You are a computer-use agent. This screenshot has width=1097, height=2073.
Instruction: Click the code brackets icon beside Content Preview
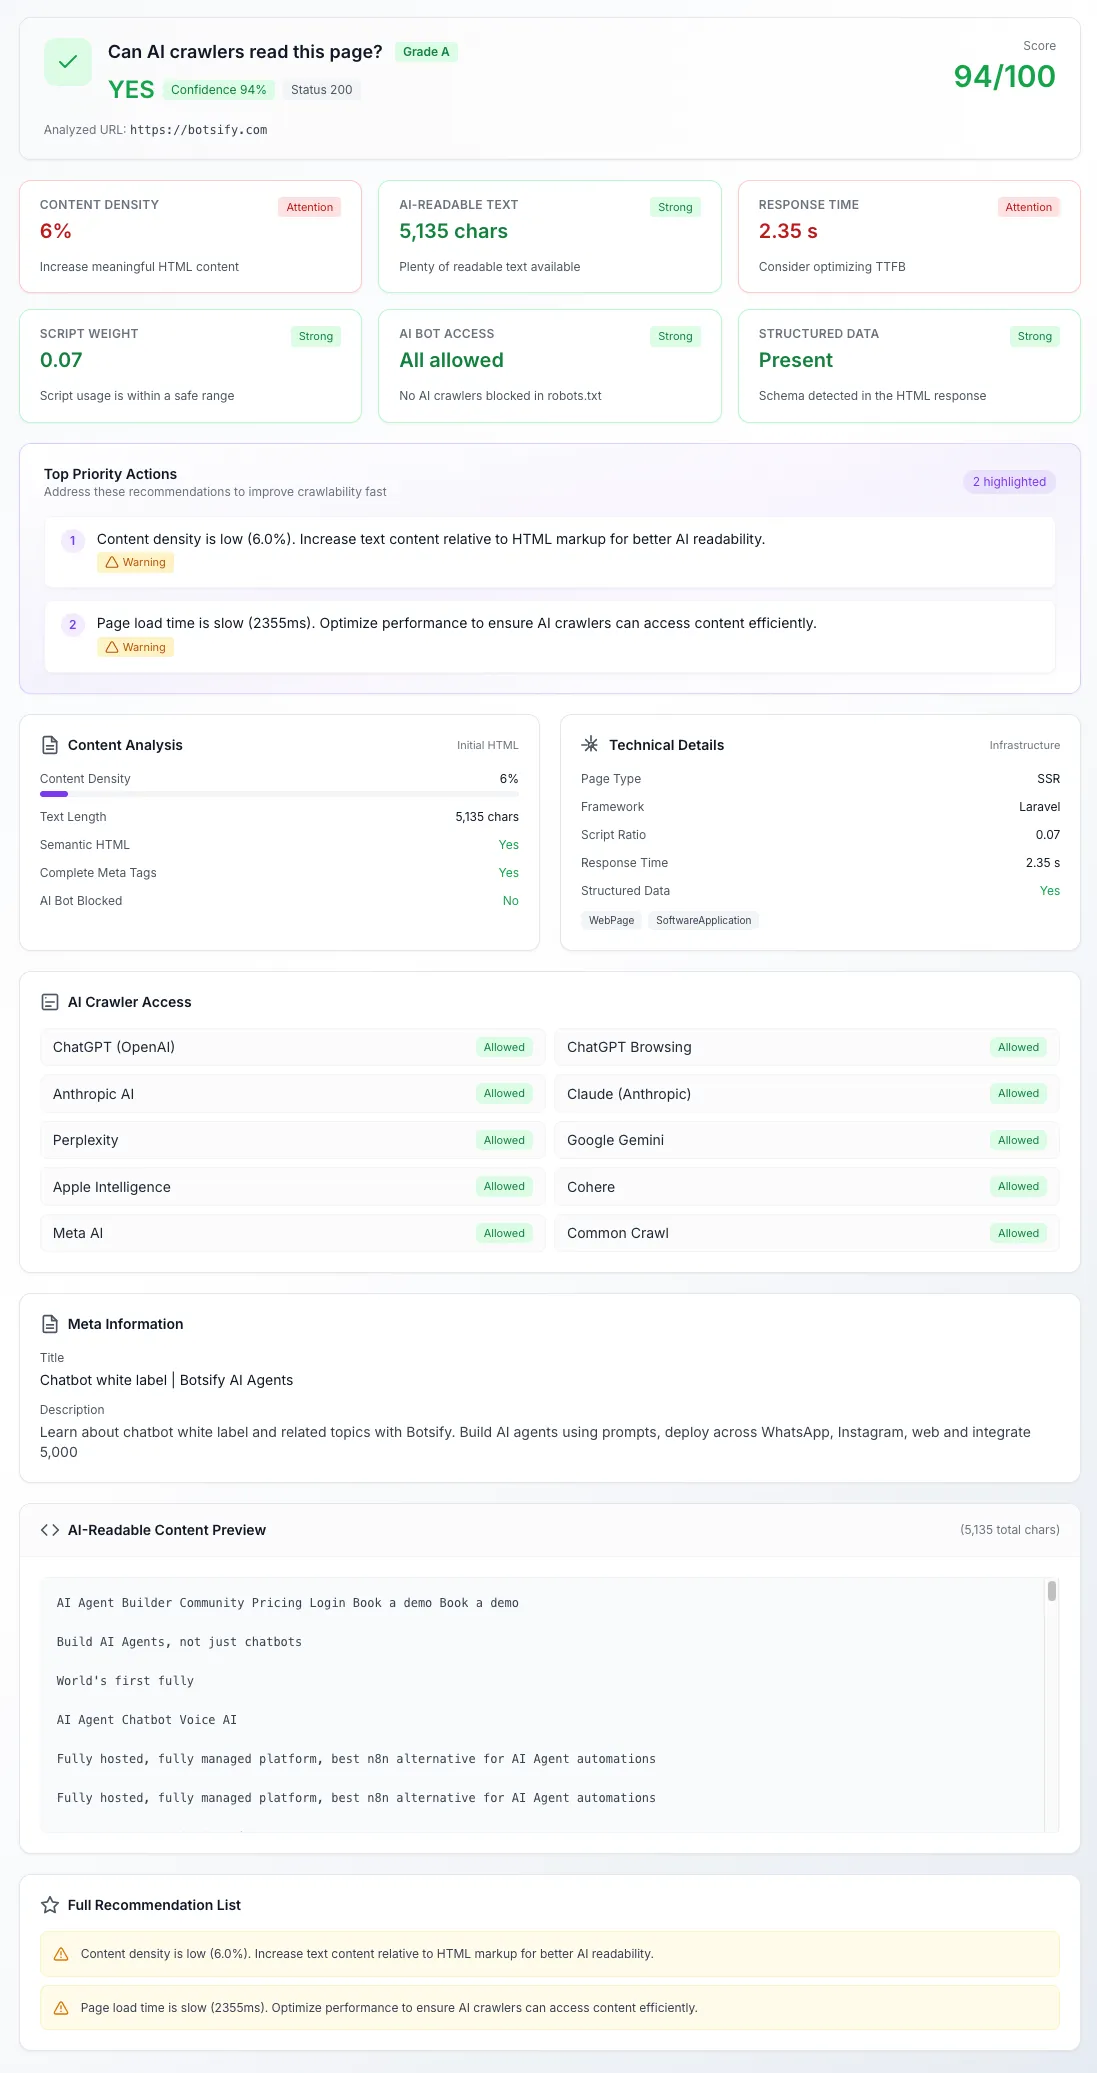coord(50,1530)
